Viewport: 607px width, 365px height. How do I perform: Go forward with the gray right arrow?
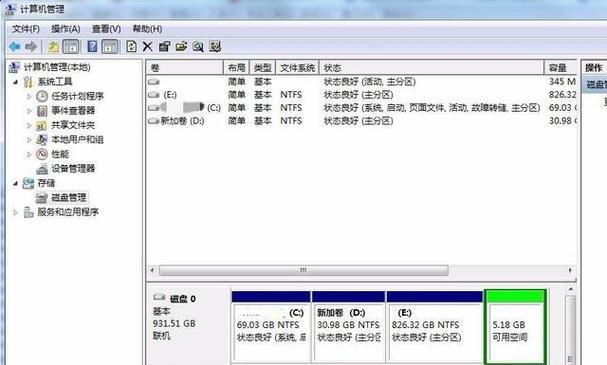[31, 47]
